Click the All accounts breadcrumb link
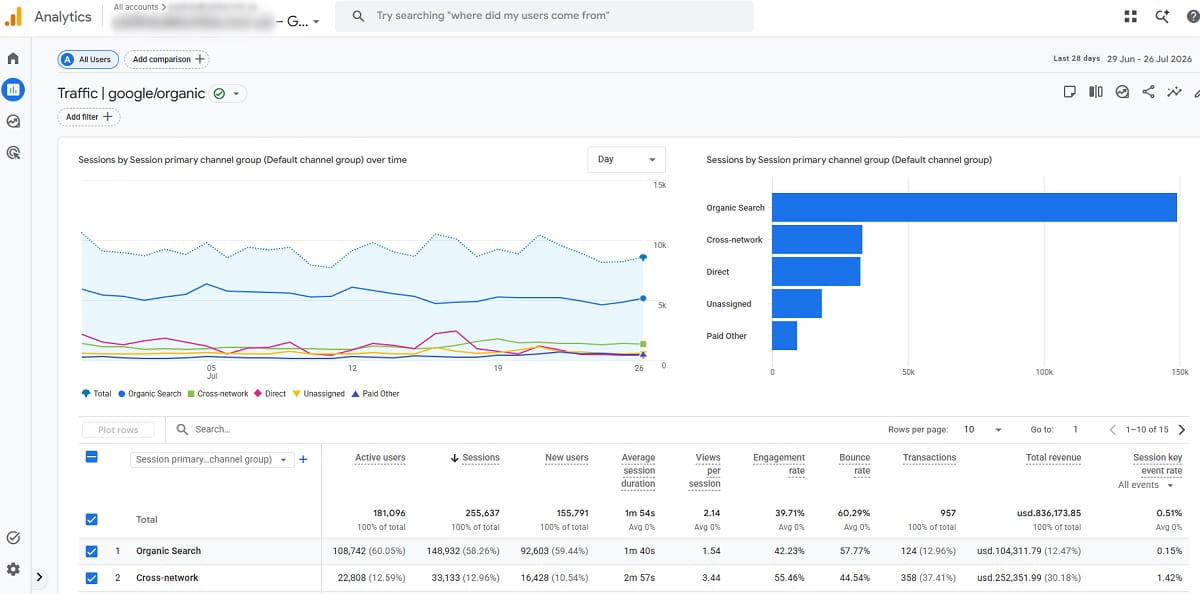This screenshot has height=594, width=1200. 135,7
